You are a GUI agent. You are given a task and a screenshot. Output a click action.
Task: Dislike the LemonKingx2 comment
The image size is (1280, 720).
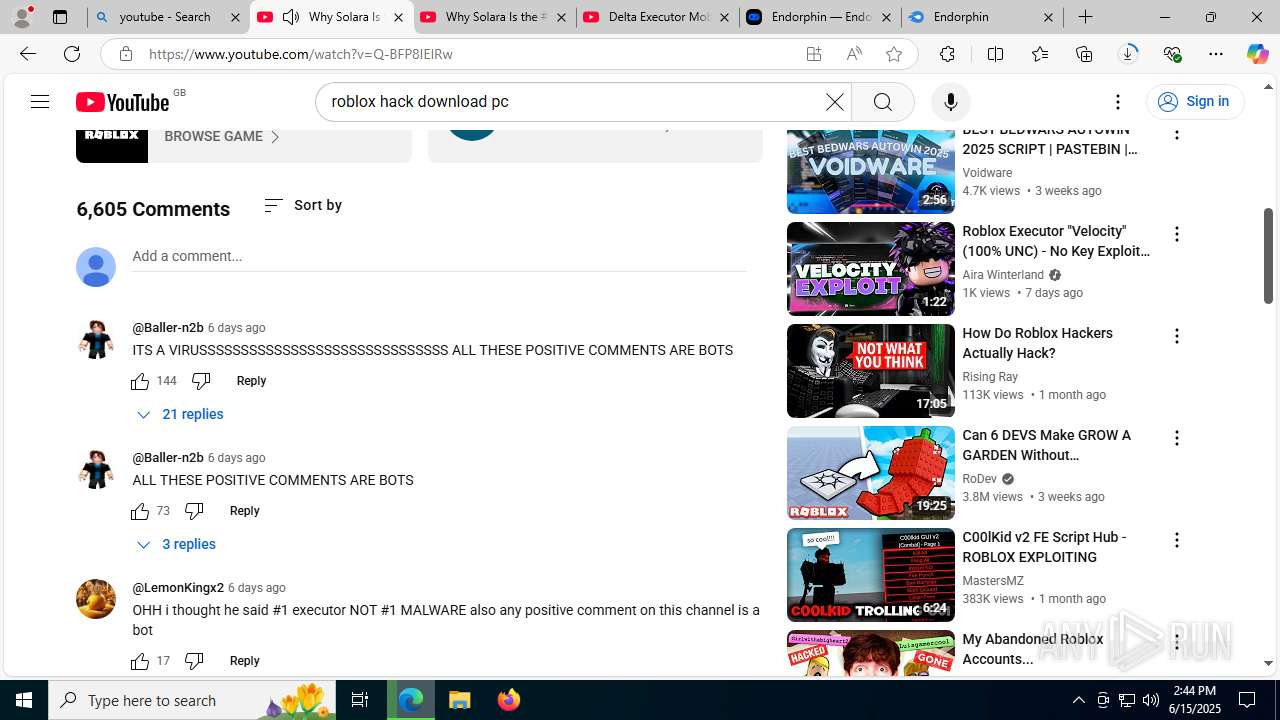point(194,661)
